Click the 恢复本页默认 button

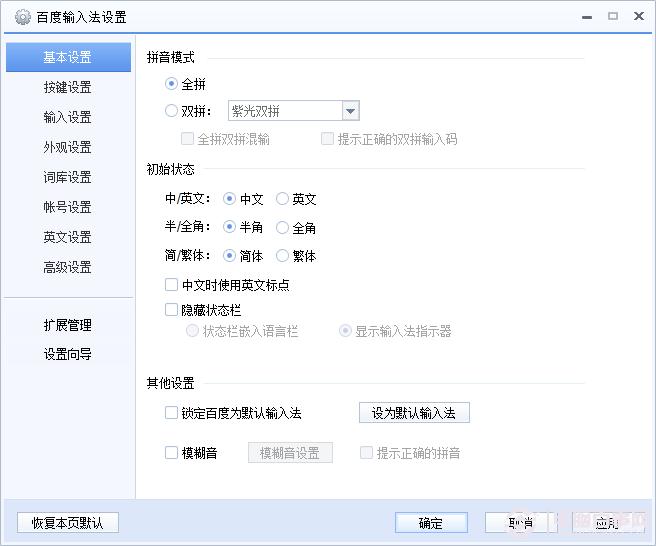click(68, 523)
